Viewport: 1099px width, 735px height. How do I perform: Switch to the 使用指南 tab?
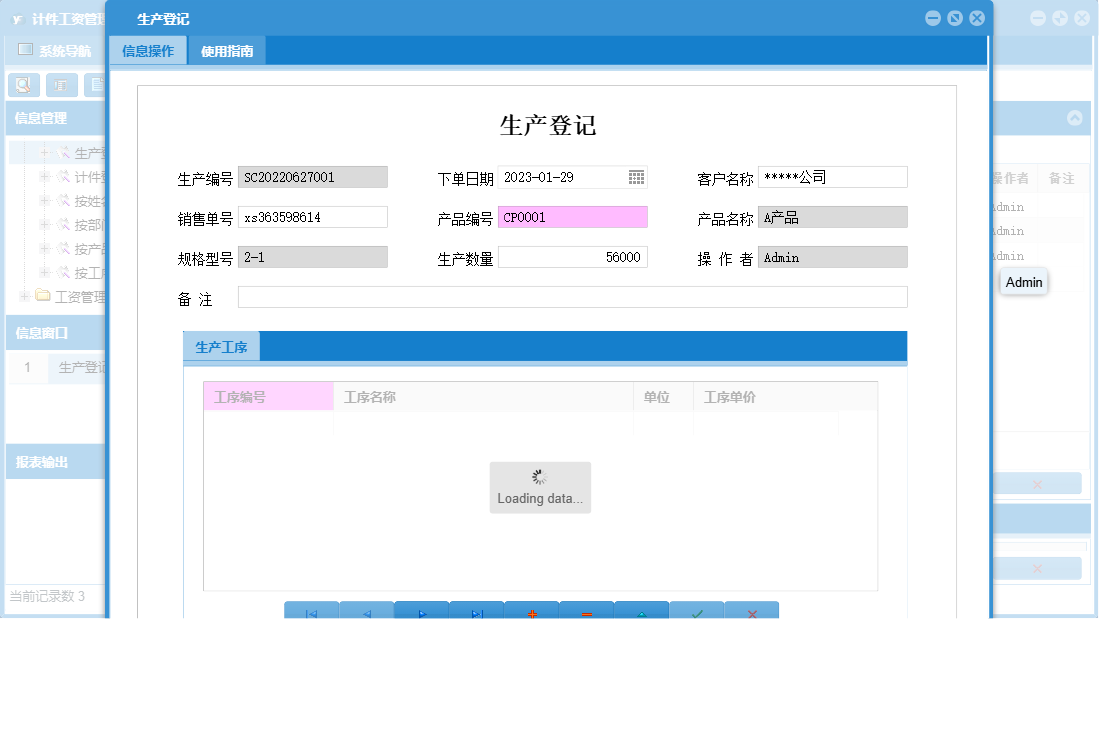(x=227, y=49)
